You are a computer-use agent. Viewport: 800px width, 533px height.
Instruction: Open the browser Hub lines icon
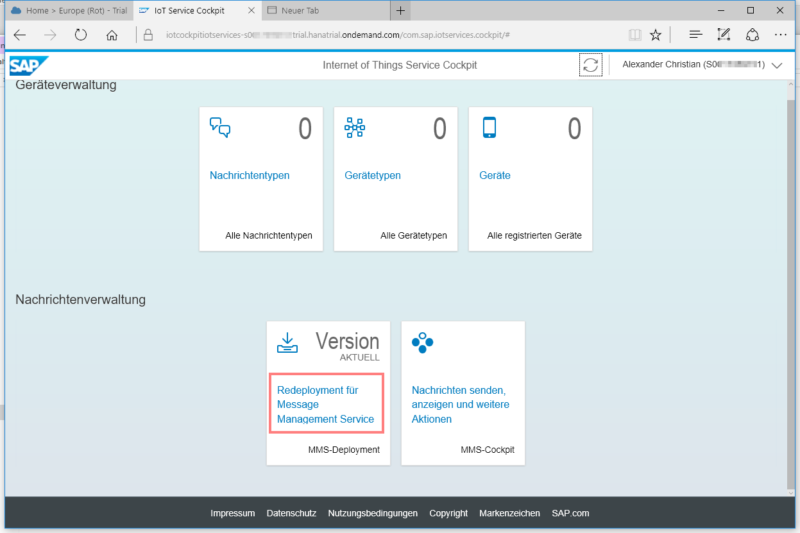(x=695, y=35)
